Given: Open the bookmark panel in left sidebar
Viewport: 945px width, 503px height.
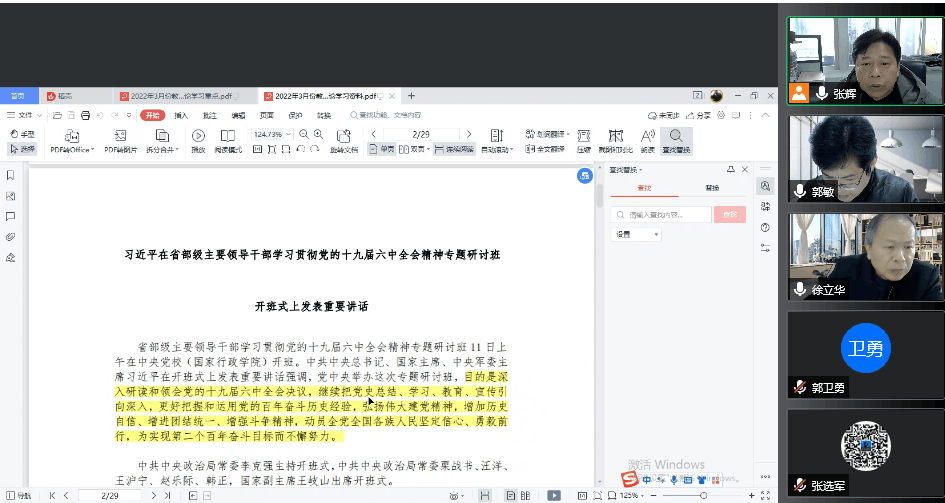Looking at the screenshot, I should point(10,175).
